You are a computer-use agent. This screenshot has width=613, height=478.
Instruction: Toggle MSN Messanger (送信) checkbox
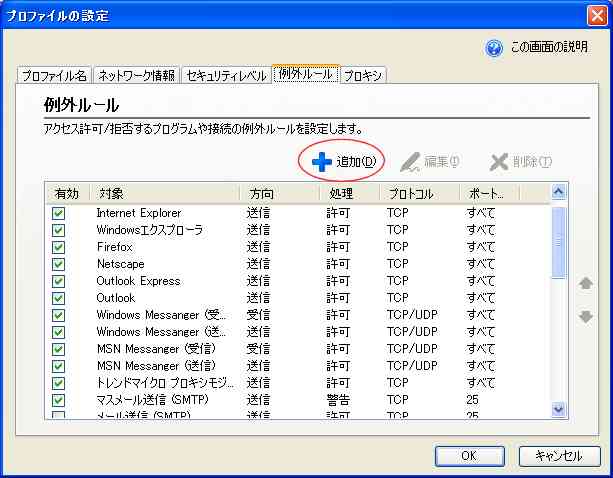coord(58,366)
